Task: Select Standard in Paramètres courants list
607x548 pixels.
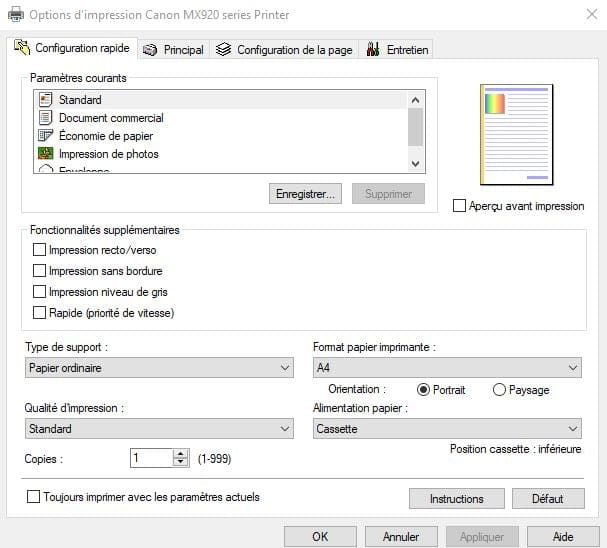Action: coord(221,100)
